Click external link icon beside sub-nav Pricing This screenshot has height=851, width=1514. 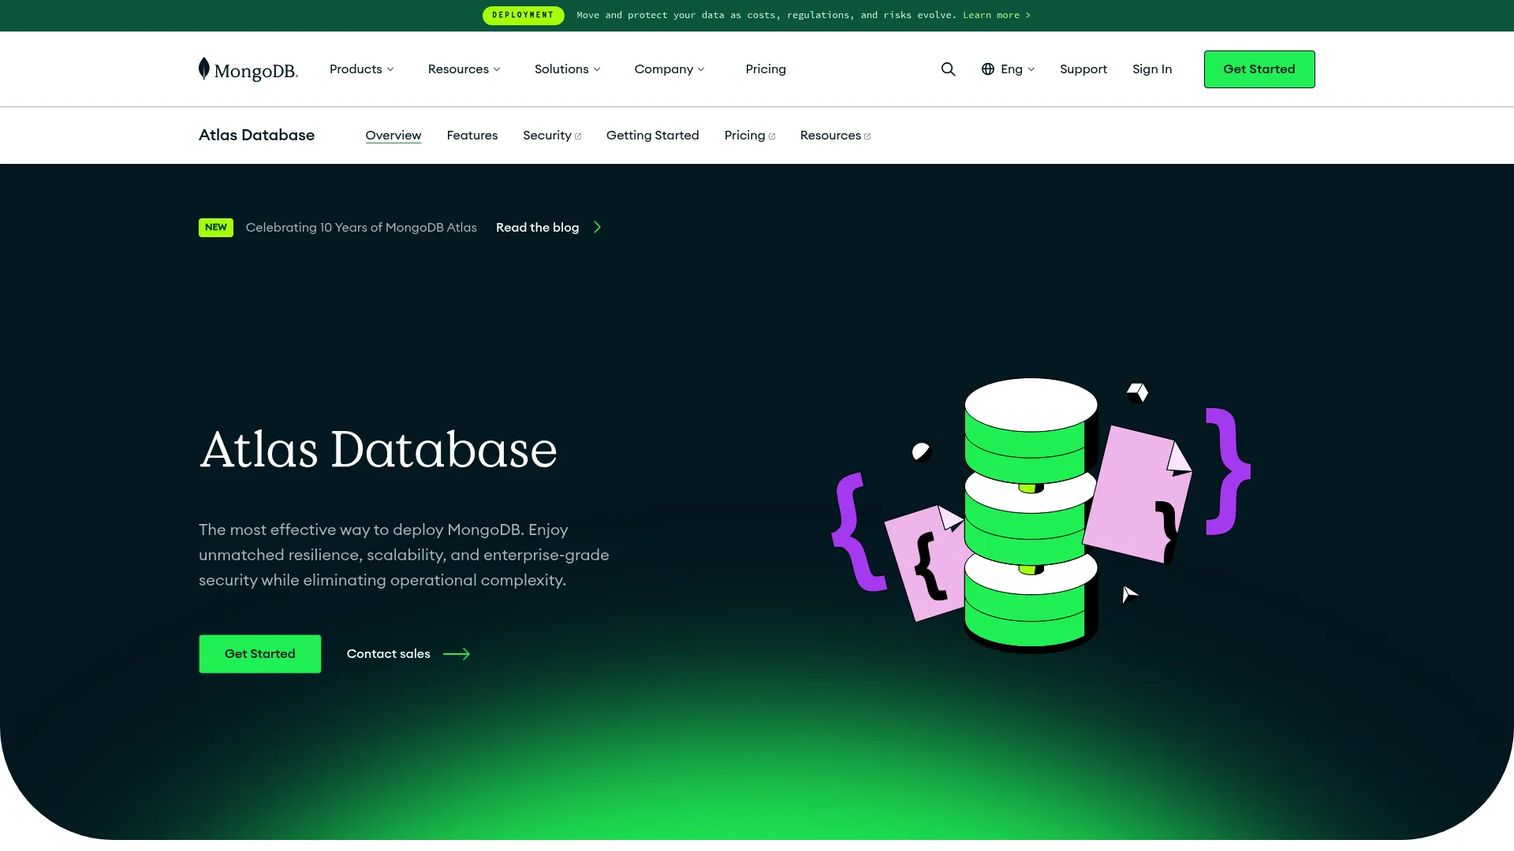pos(772,136)
